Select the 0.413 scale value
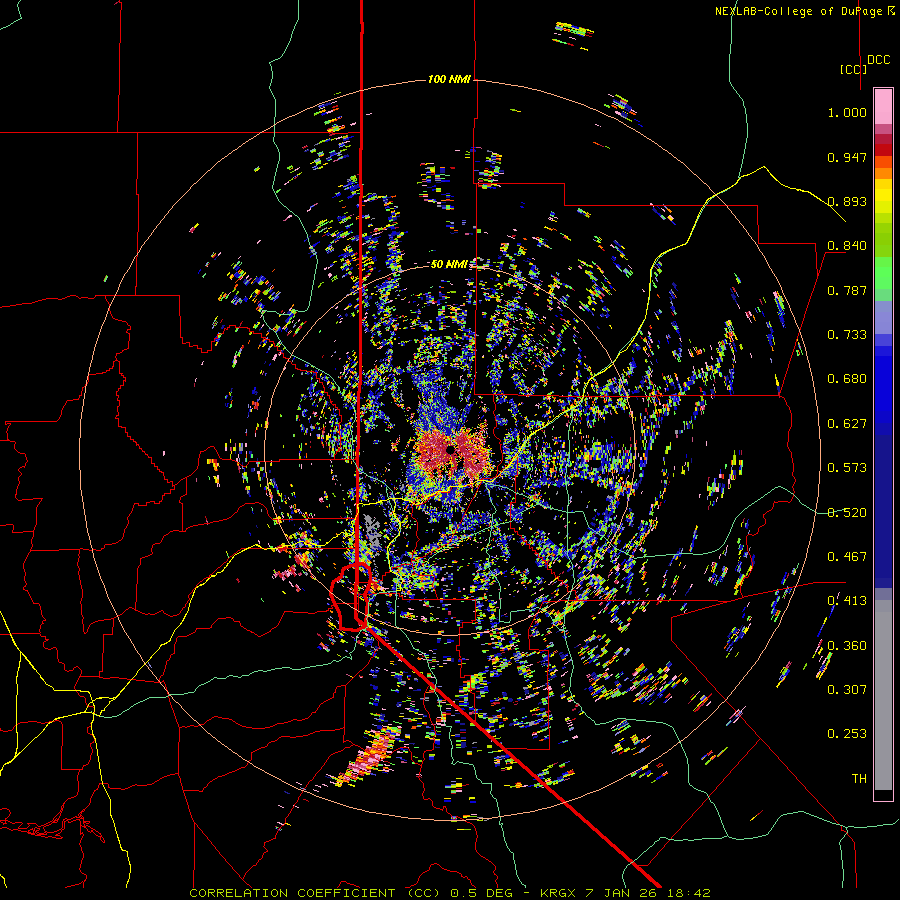The width and height of the screenshot is (900, 900). point(847,601)
